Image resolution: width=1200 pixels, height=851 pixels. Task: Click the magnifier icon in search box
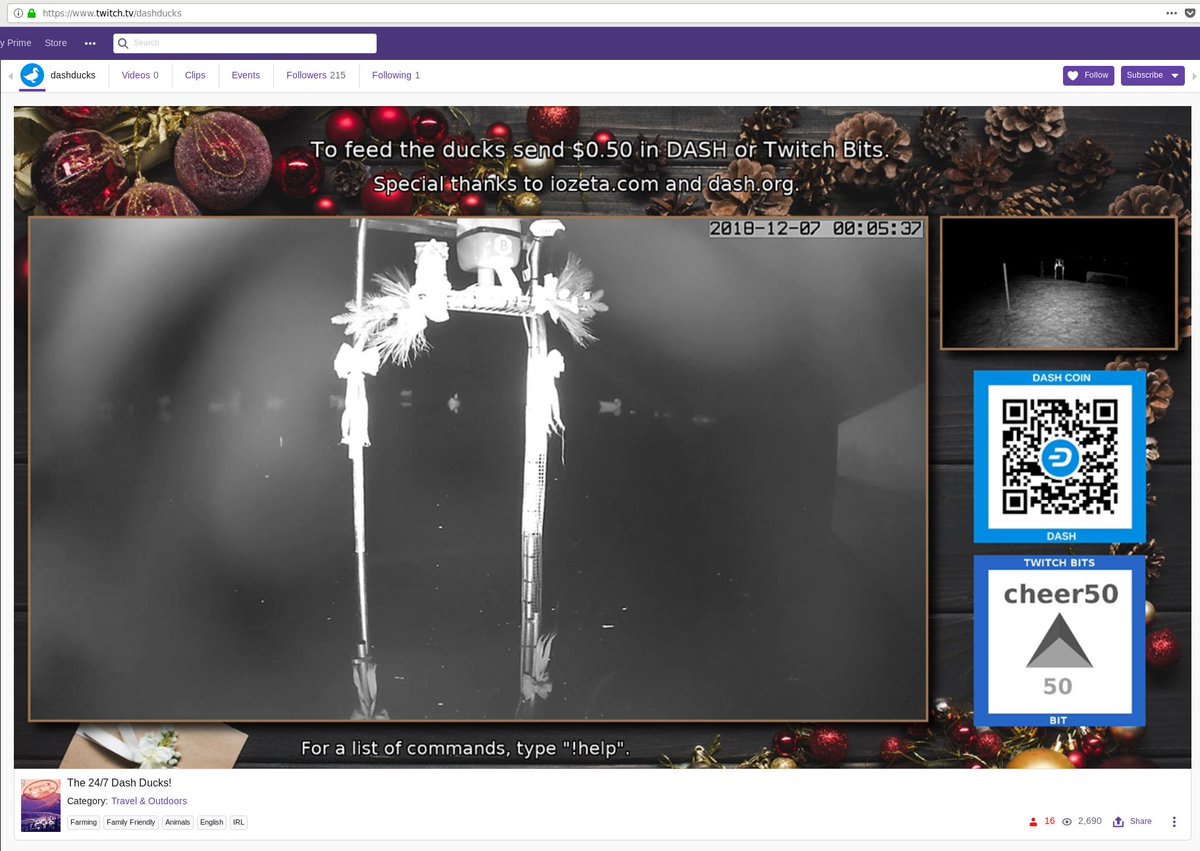pyautogui.click(x=123, y=43)
